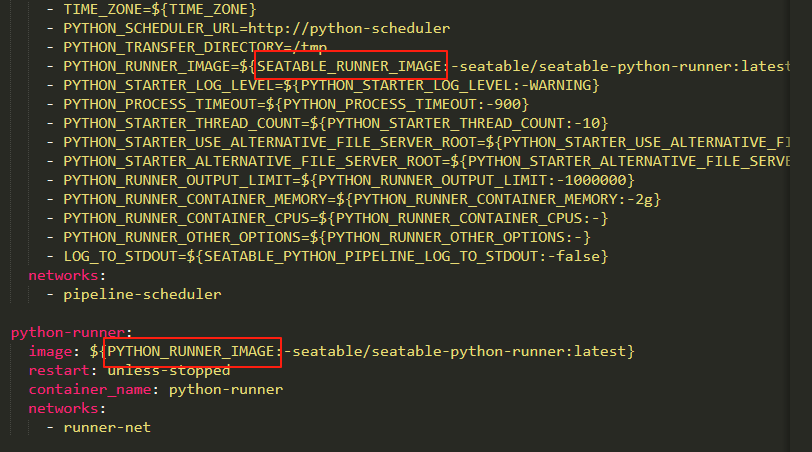The width and height of the screenshot is (812, 452).
Task: Click the highlighted PYTHON_RUNNER_IMAGE variable in image line
Action: pyautogui.click(x=191, y=352)
